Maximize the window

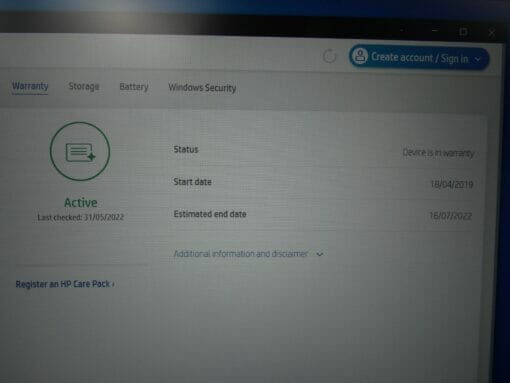(x=463, y=32)
